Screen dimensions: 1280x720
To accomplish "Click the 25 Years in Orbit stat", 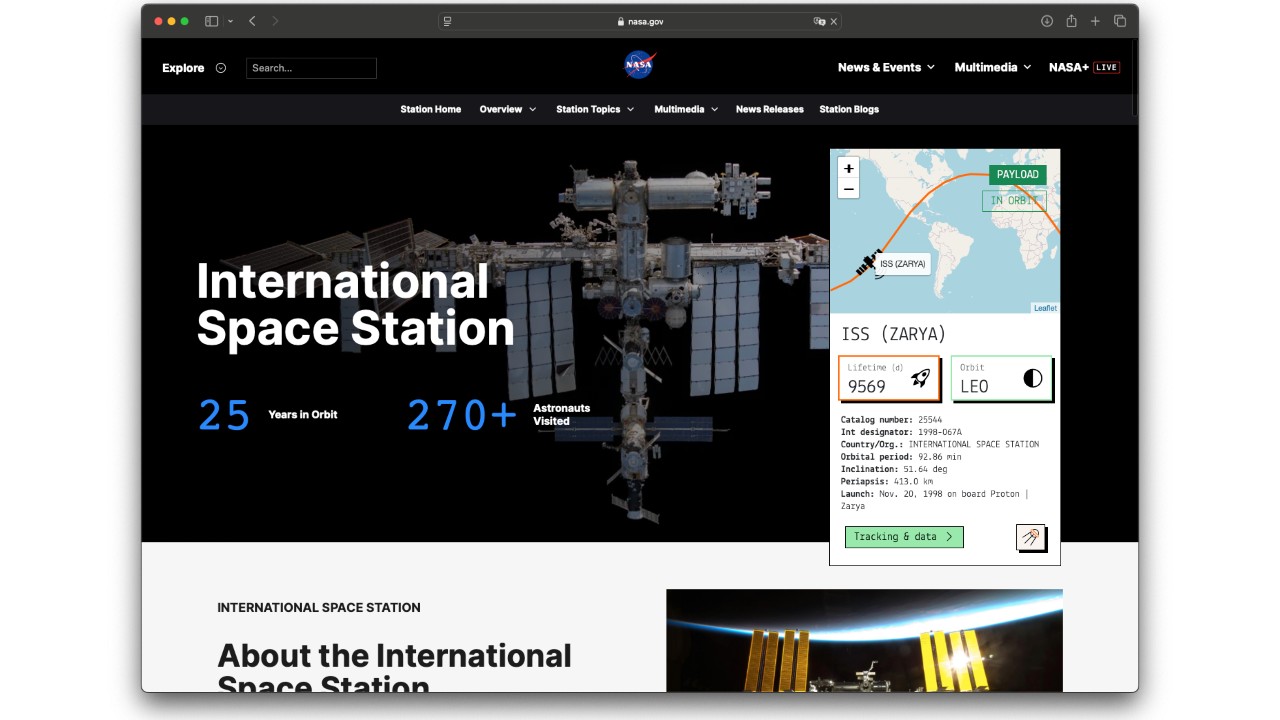I will click(x=268, y=415).
